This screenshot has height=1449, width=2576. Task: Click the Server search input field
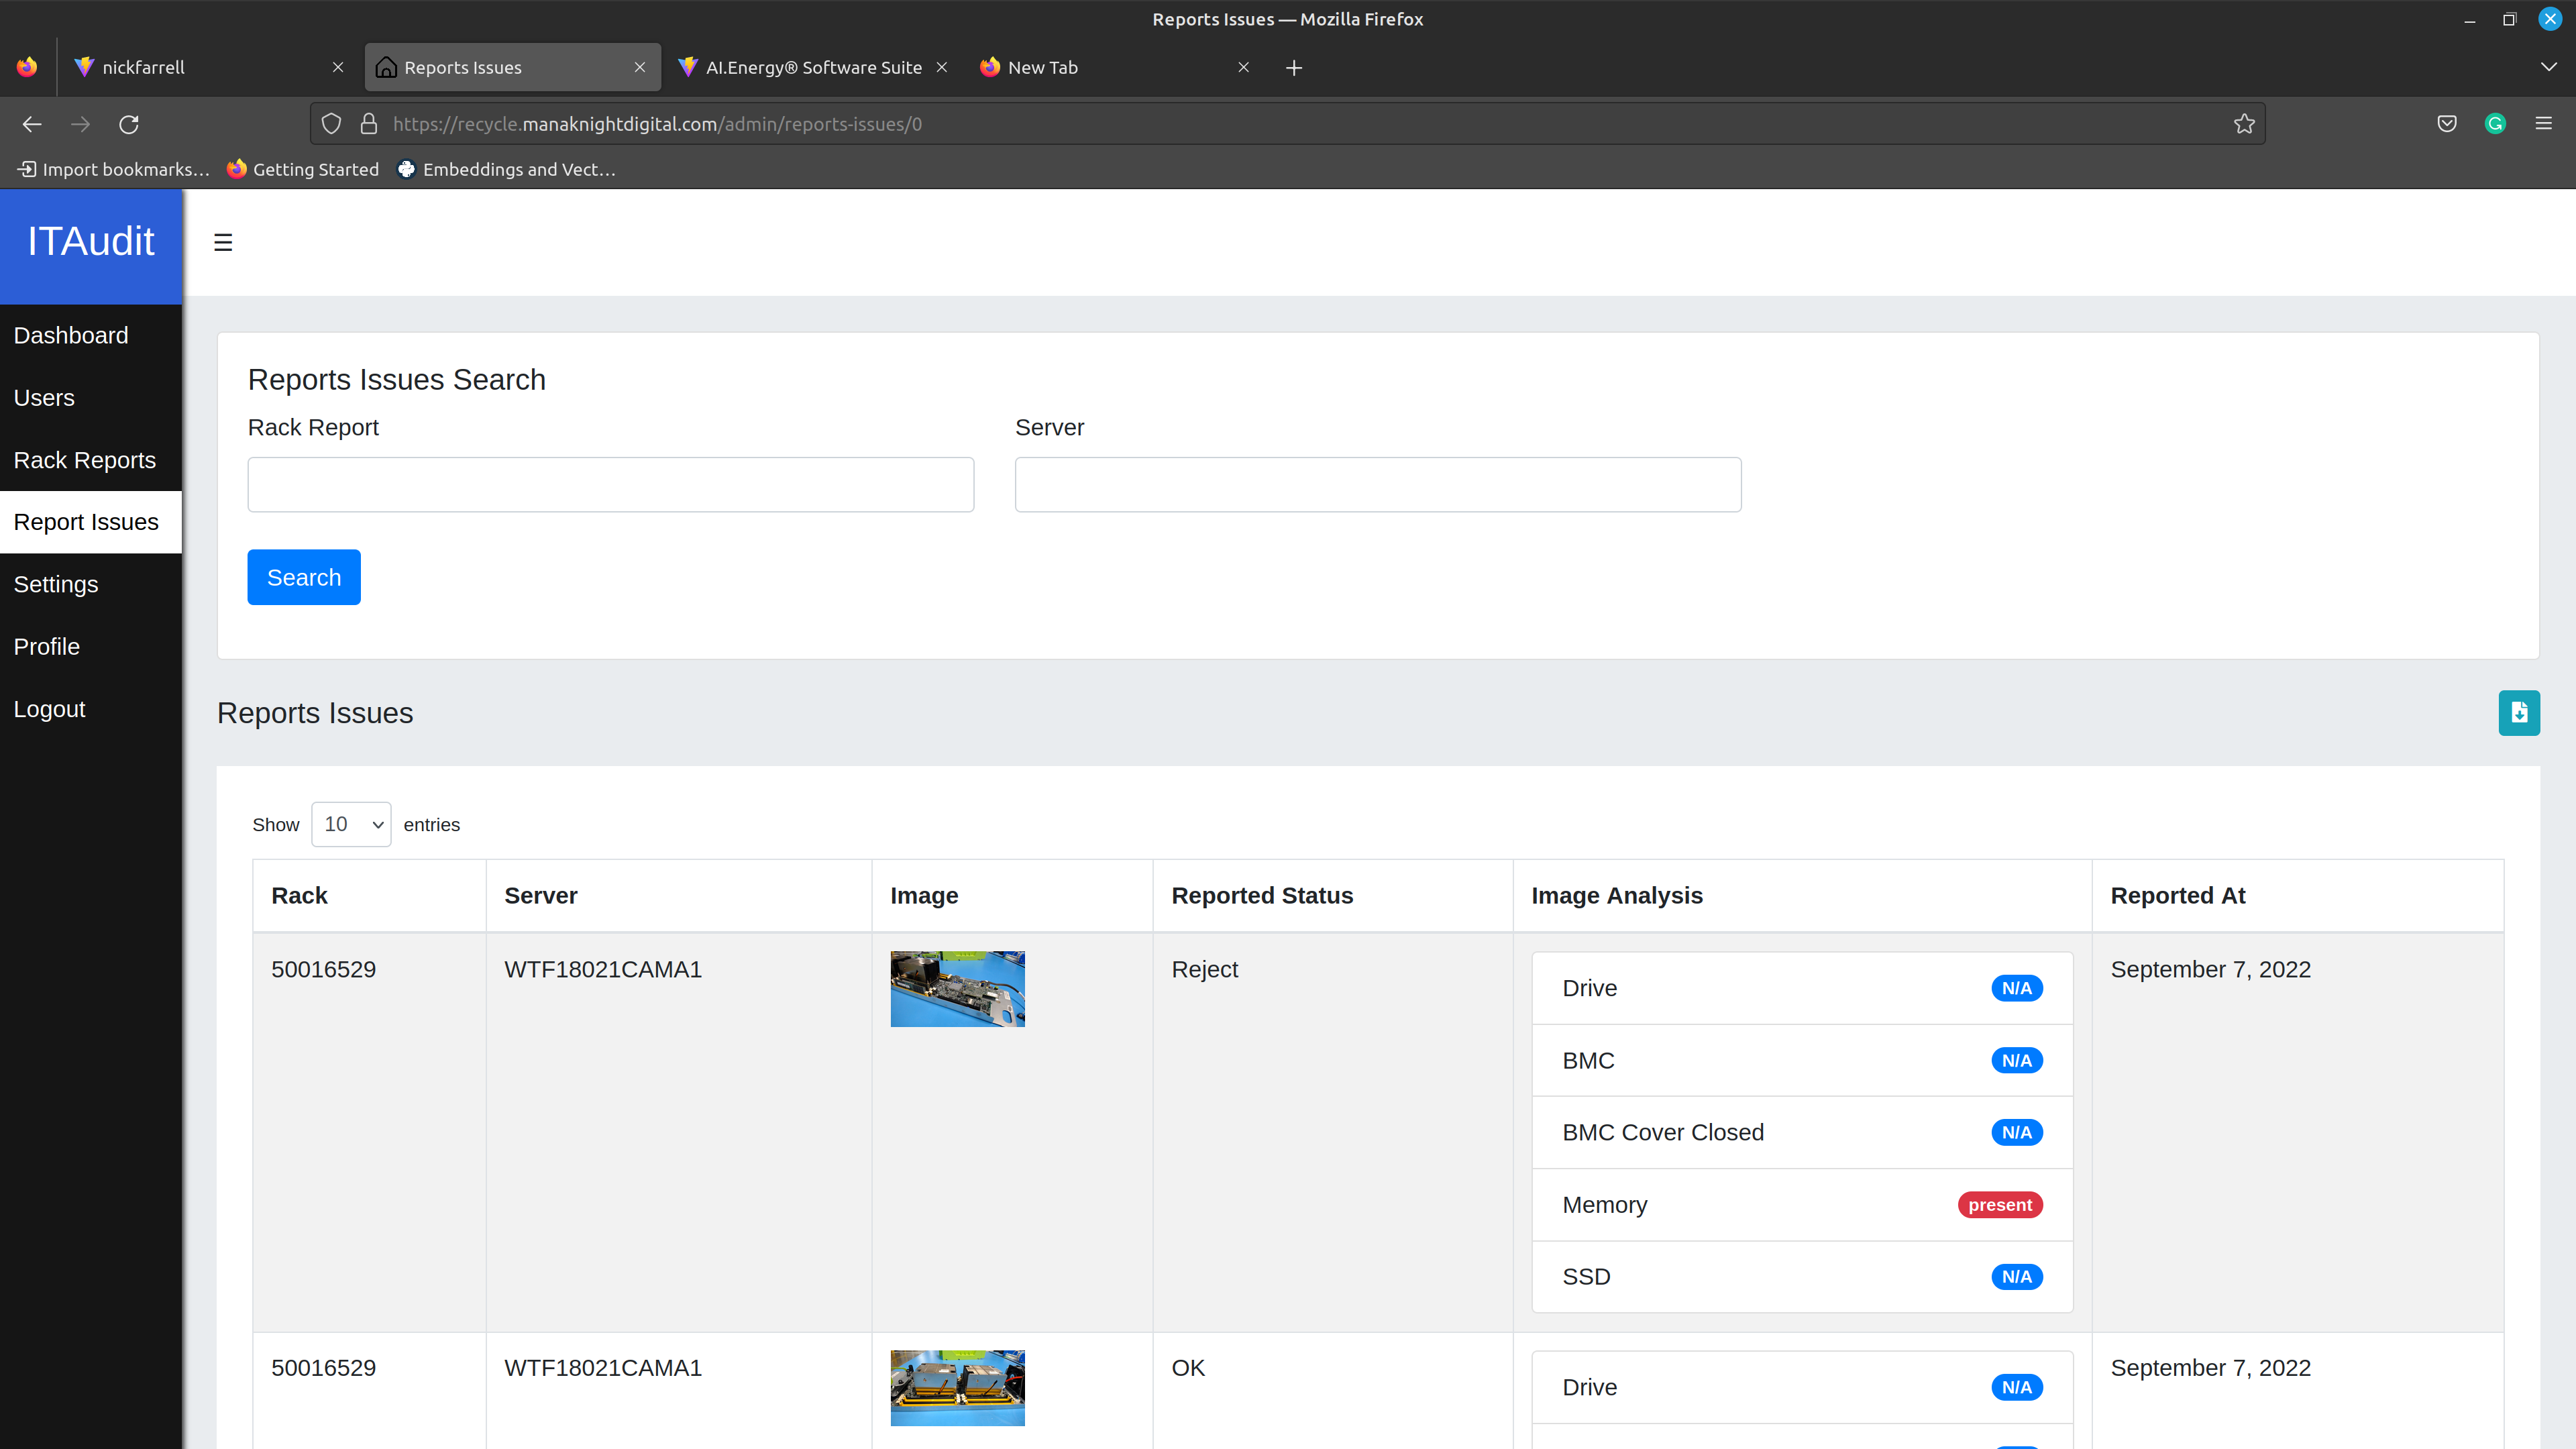[1377, 485]
